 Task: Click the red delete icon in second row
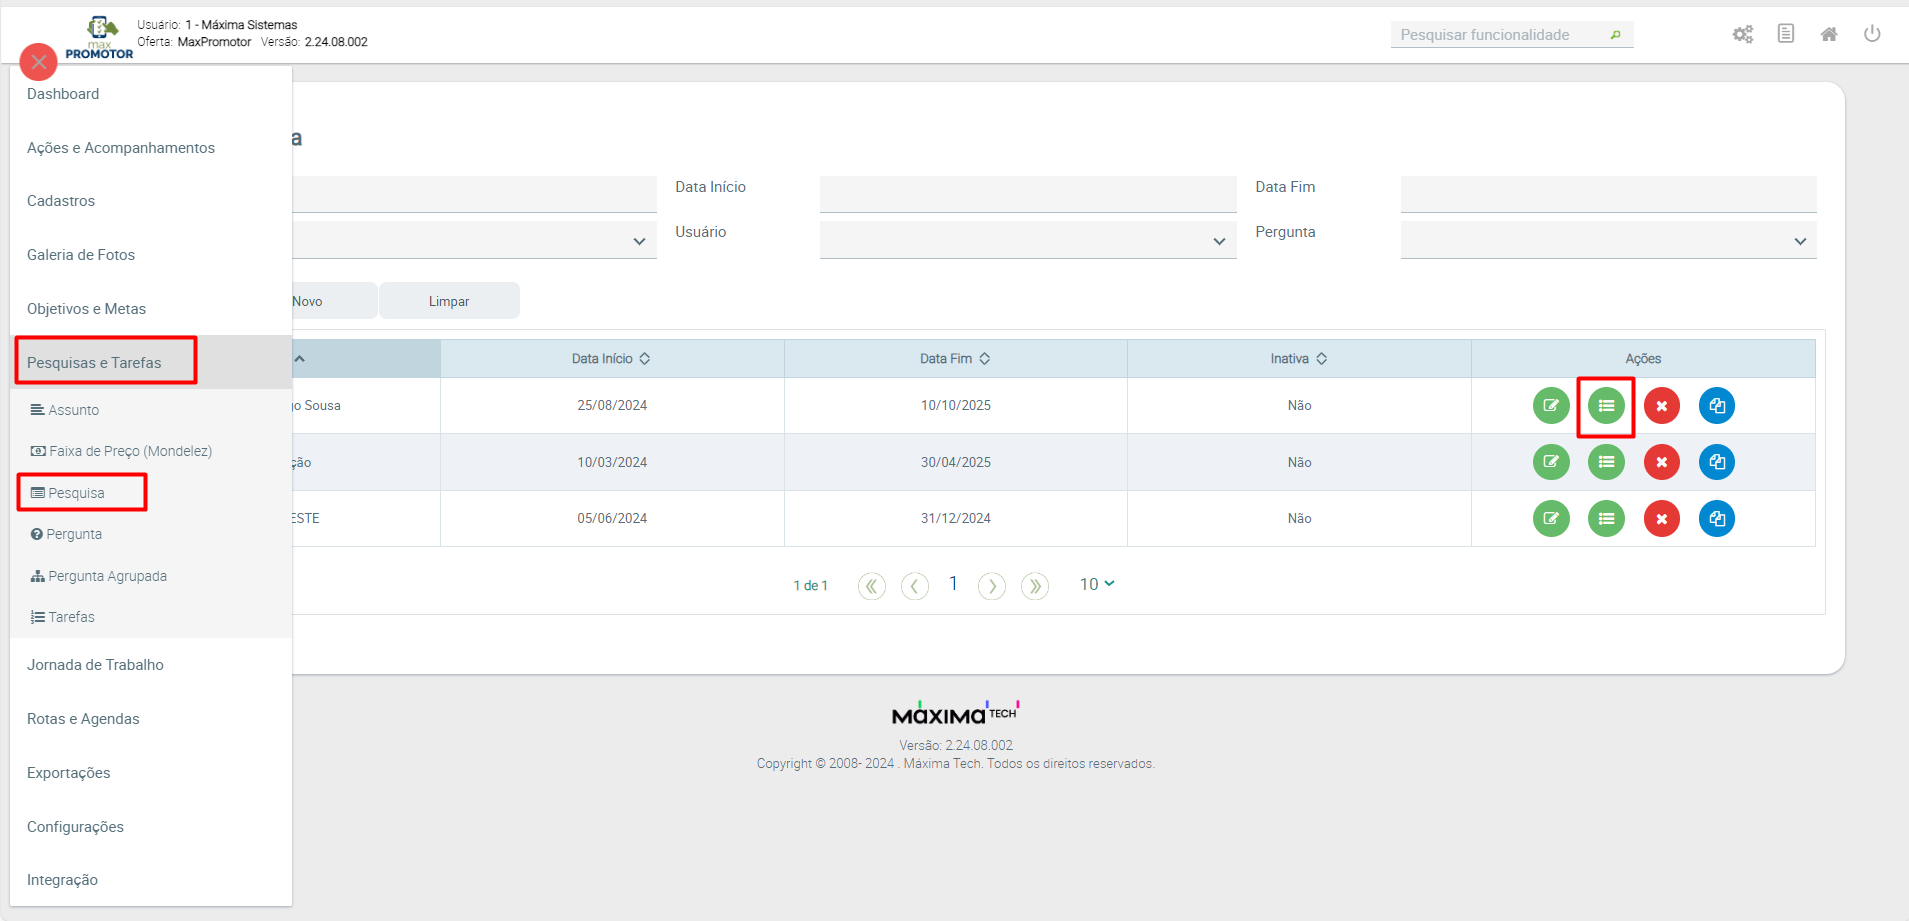click(x=1661, y=462)
